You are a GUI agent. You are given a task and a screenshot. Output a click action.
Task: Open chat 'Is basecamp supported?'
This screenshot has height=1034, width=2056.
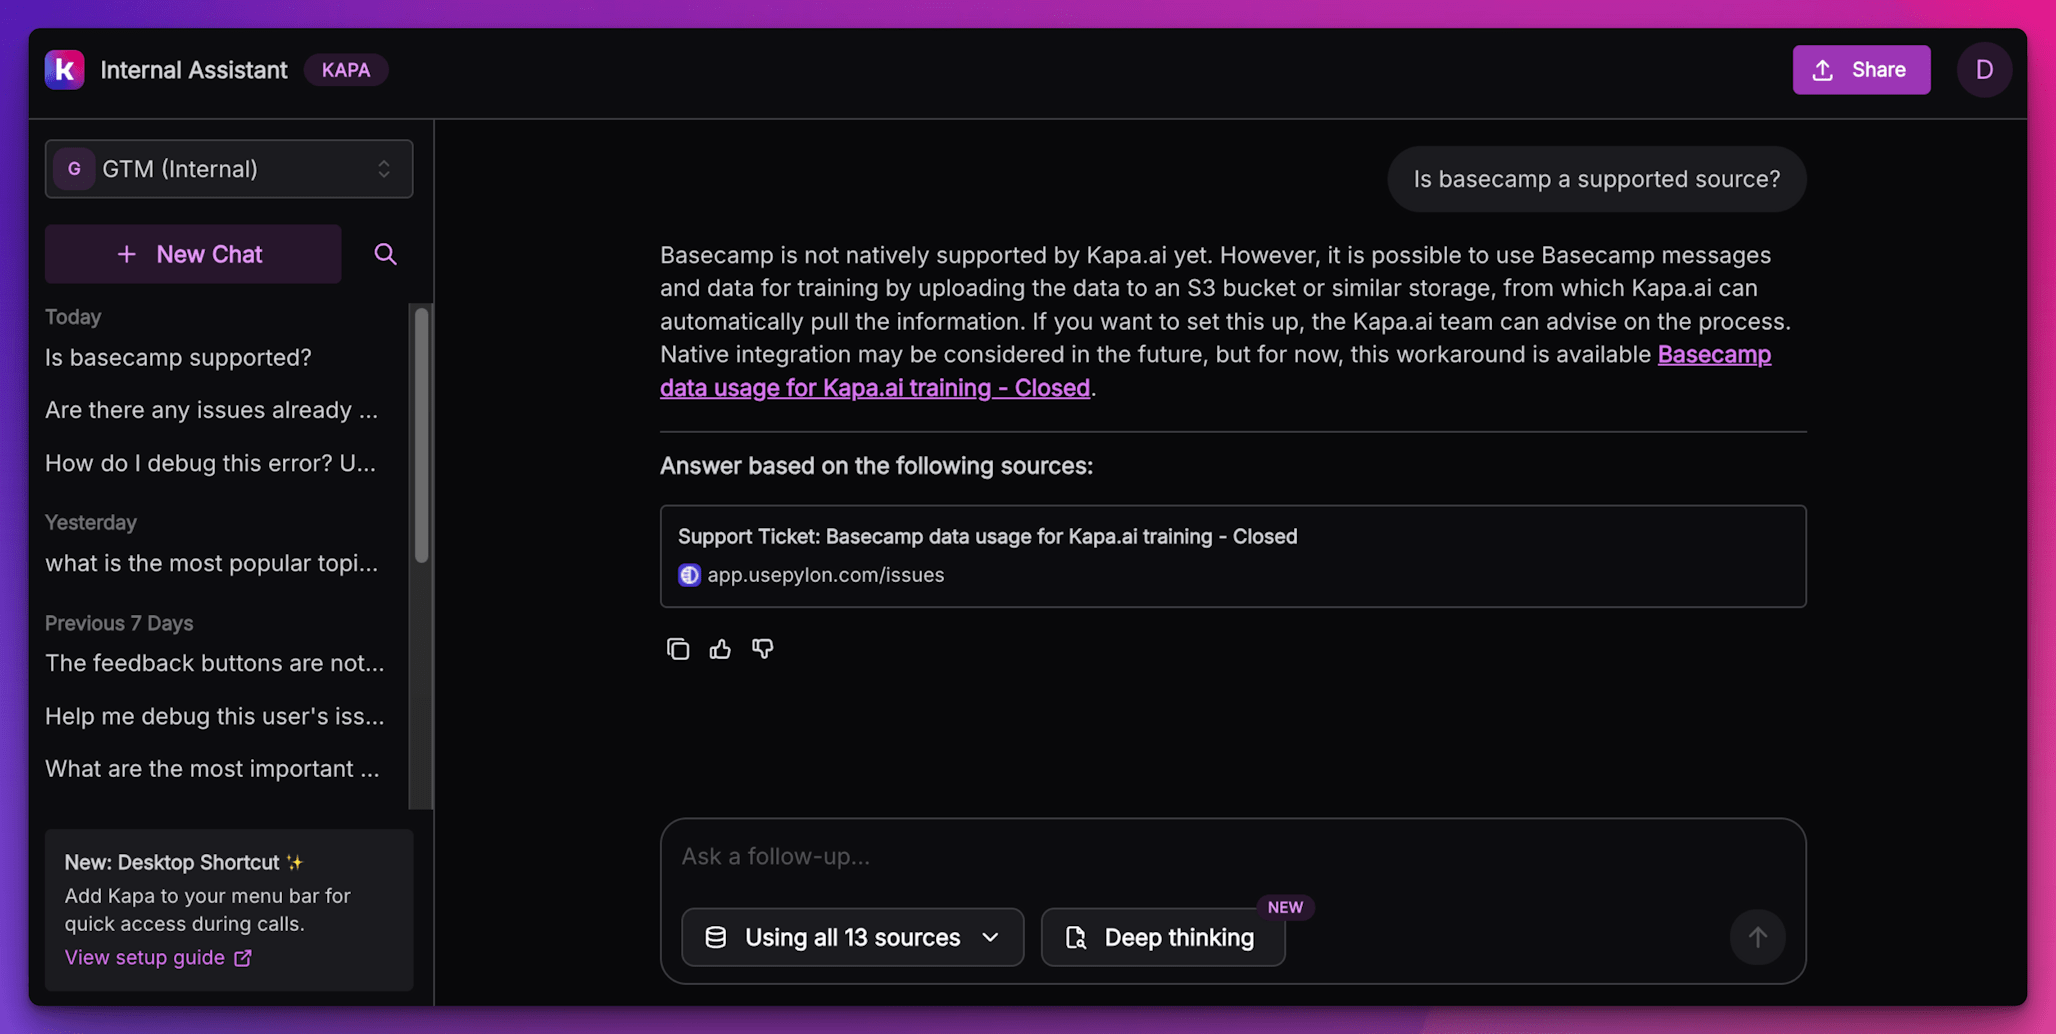click(178, 357)
